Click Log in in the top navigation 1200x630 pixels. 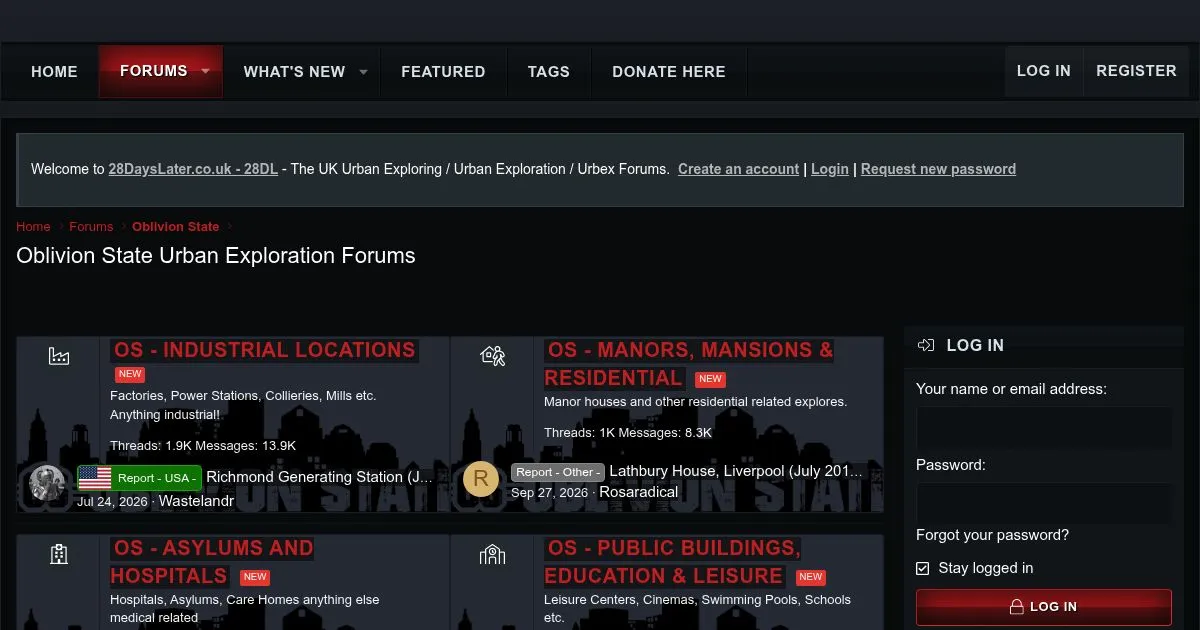tap(1044, 71)
